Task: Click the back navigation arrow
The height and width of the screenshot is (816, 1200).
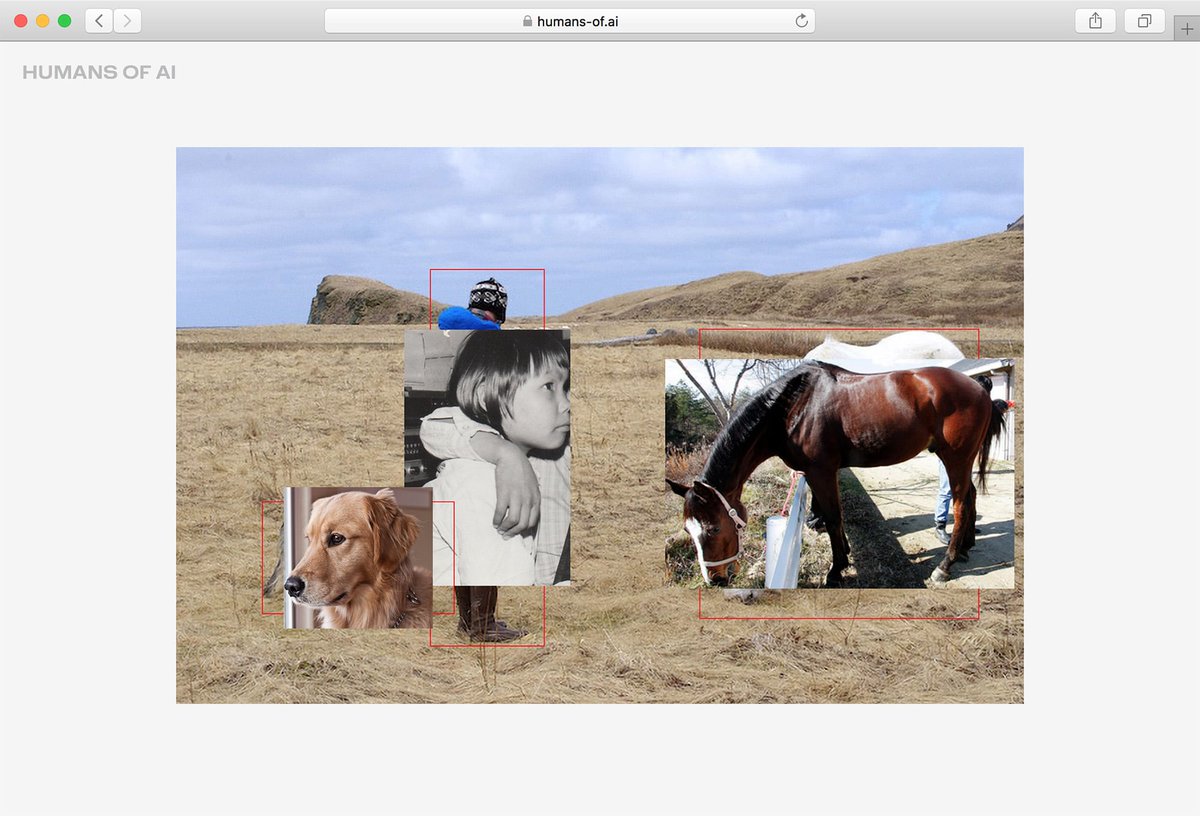Action: pos(98,20)
